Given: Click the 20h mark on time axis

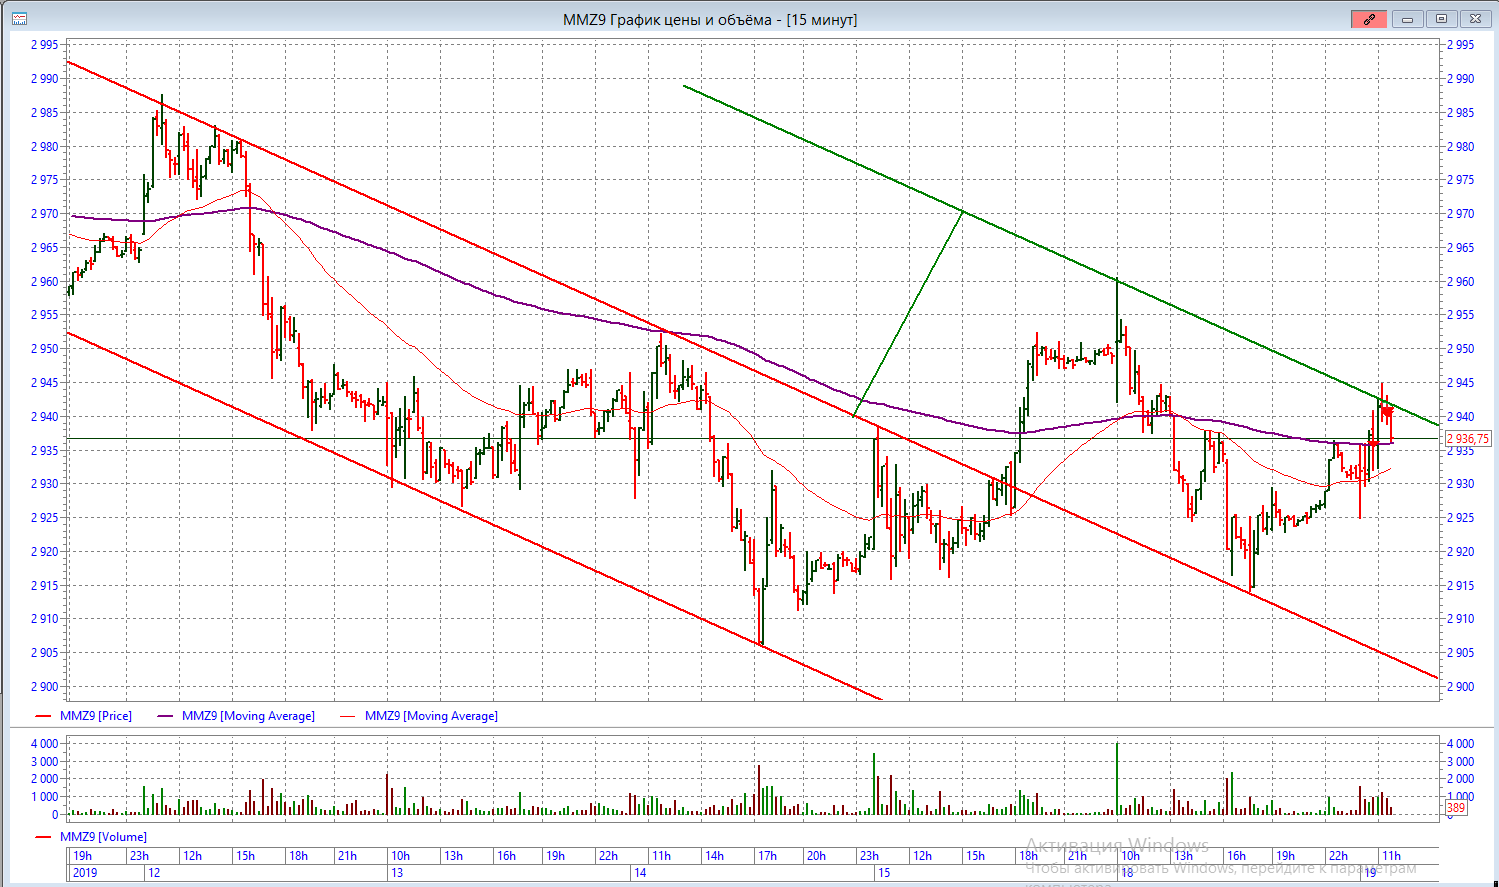Looking at the screenshot, I should (816, 856).
